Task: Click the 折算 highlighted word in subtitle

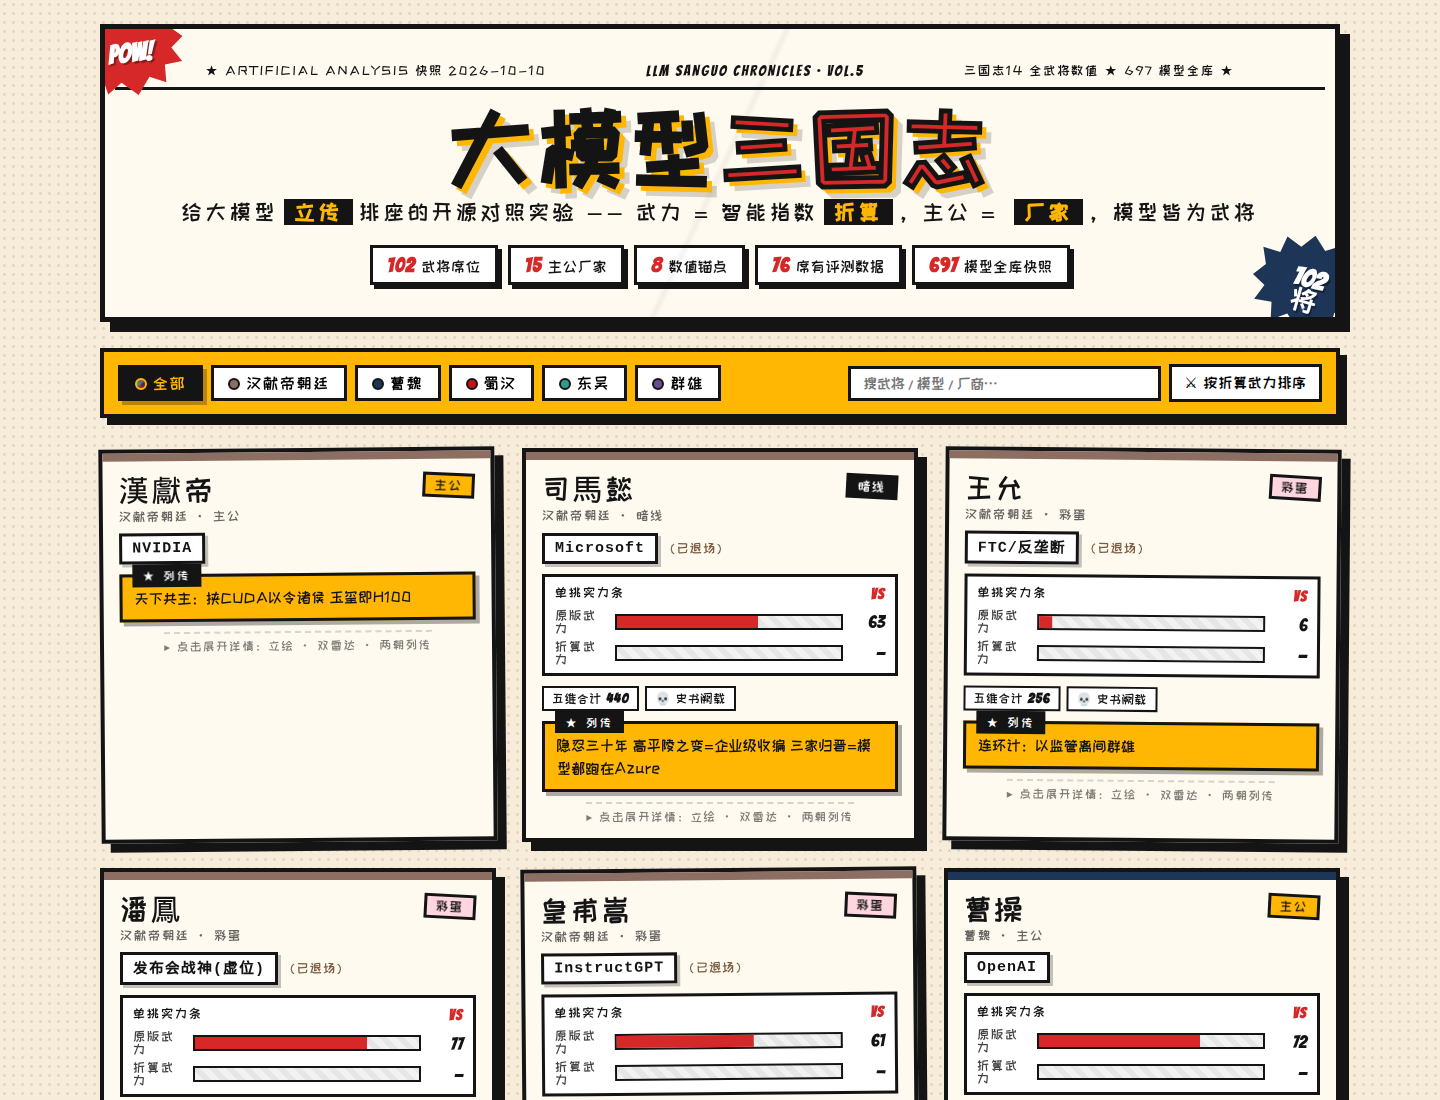Action: pyautogui.click(x=858, y=212)
